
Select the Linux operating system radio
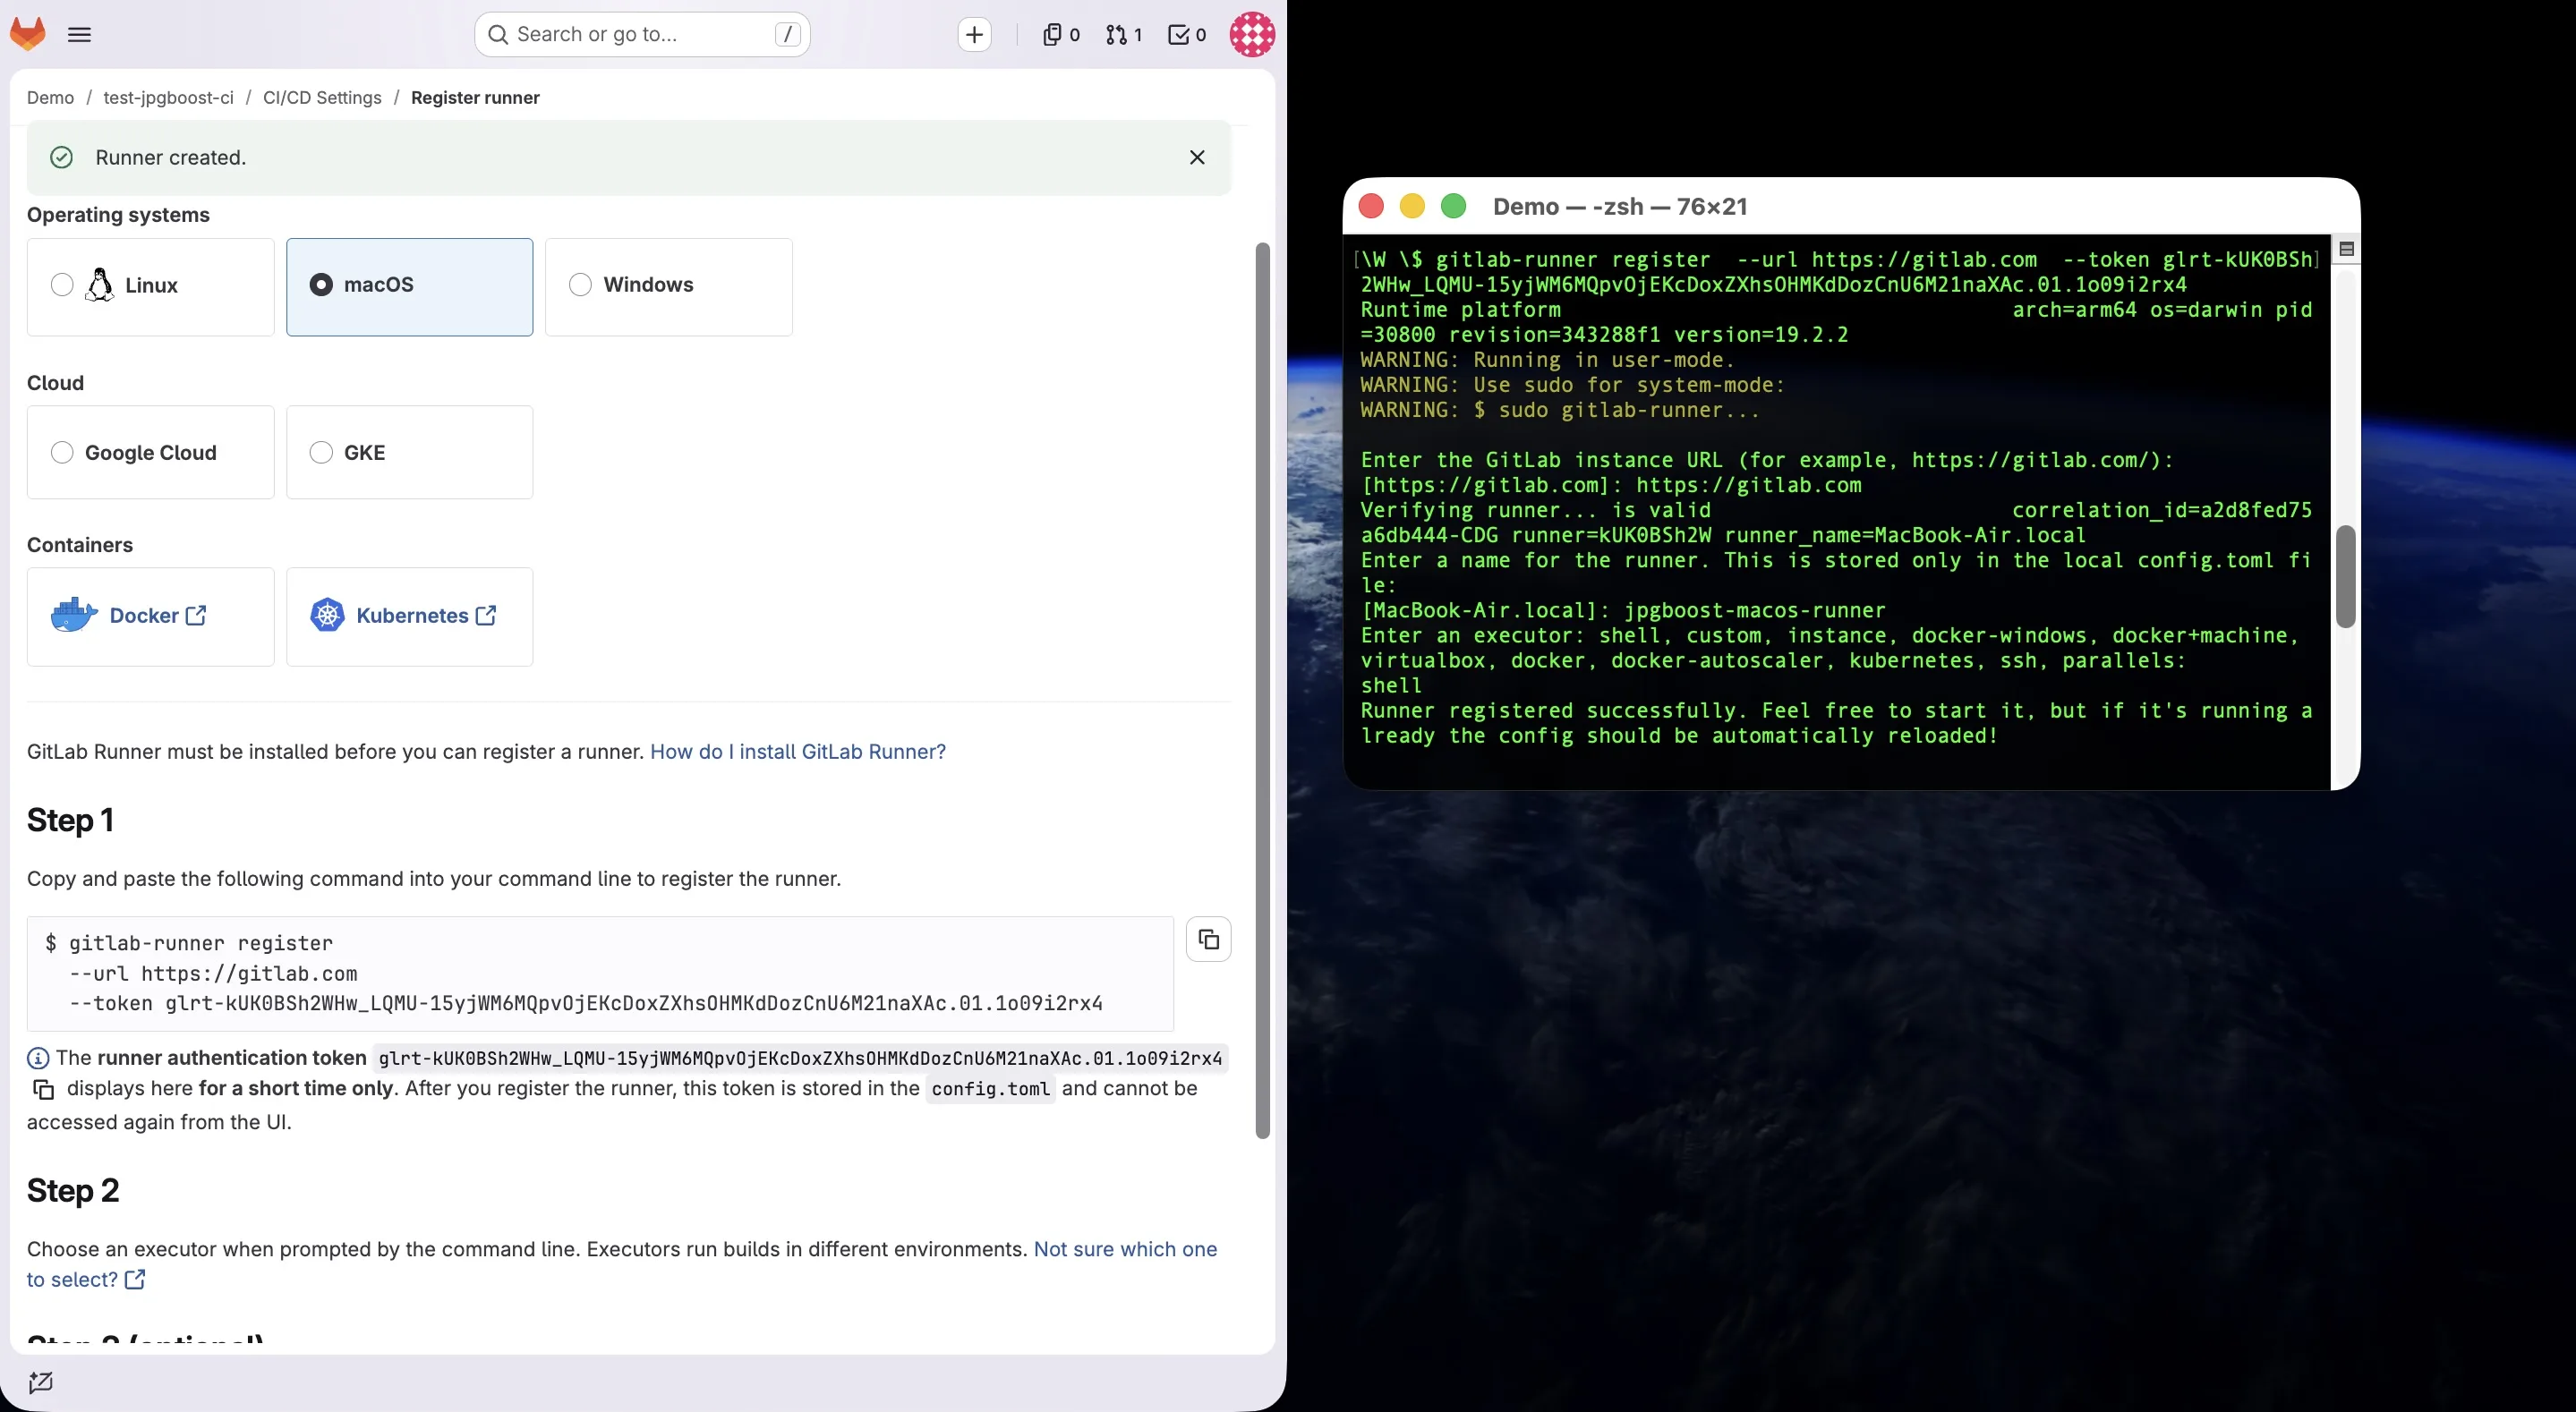point(62,285)
